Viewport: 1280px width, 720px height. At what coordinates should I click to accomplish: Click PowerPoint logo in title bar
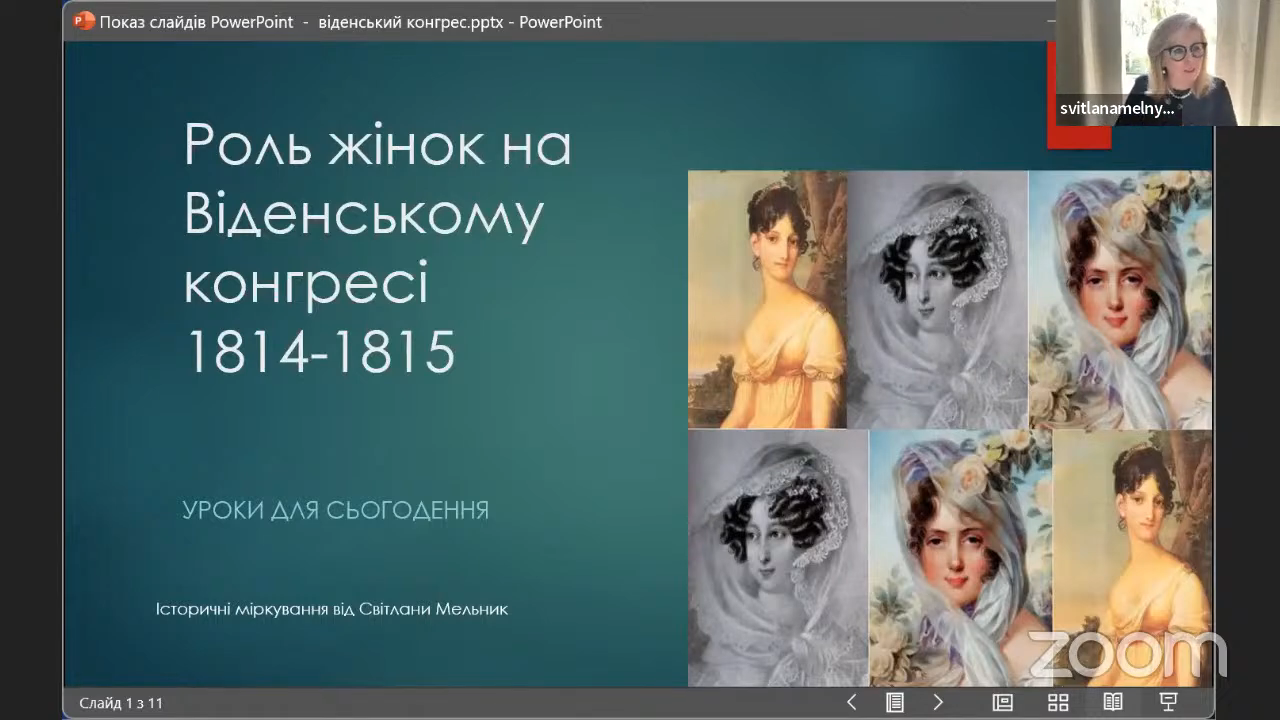point(84,21)
